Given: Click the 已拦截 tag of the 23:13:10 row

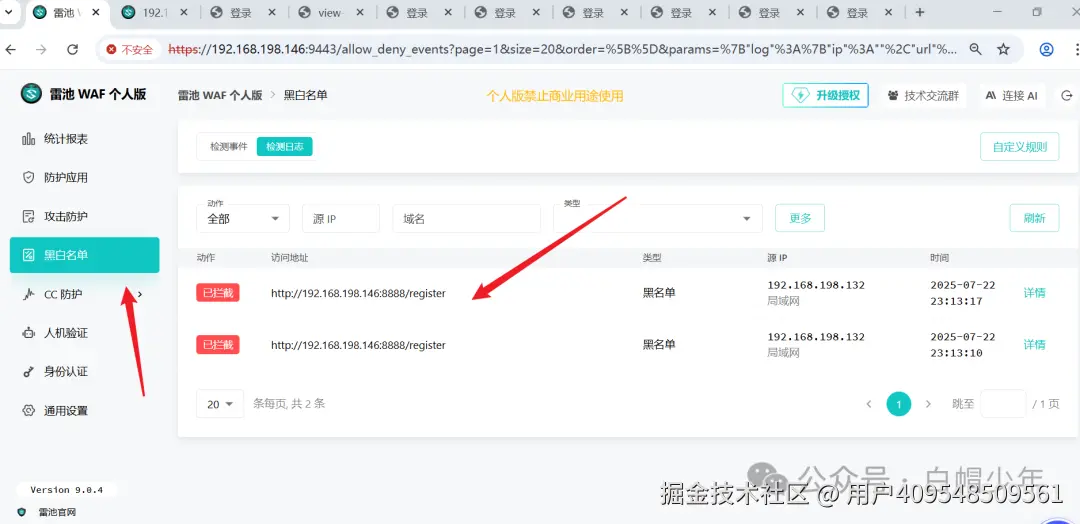Looking at the screenshot, I should pyautogui.click(x=218, y=344).
